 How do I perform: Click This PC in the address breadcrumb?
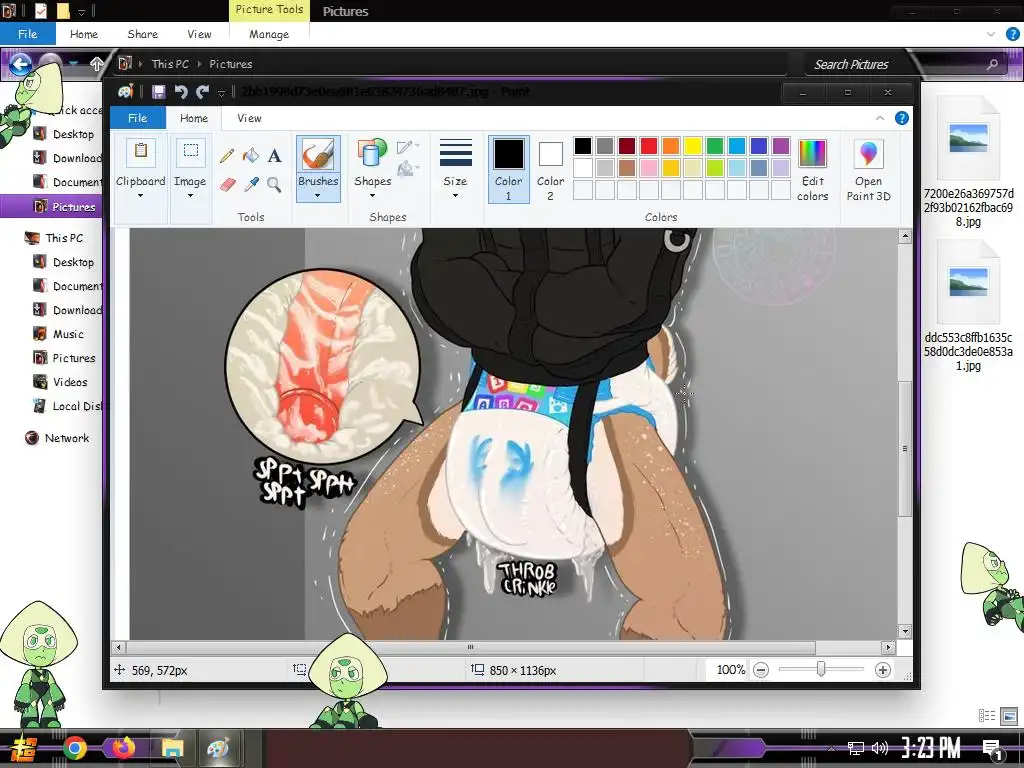click(170, 64)
